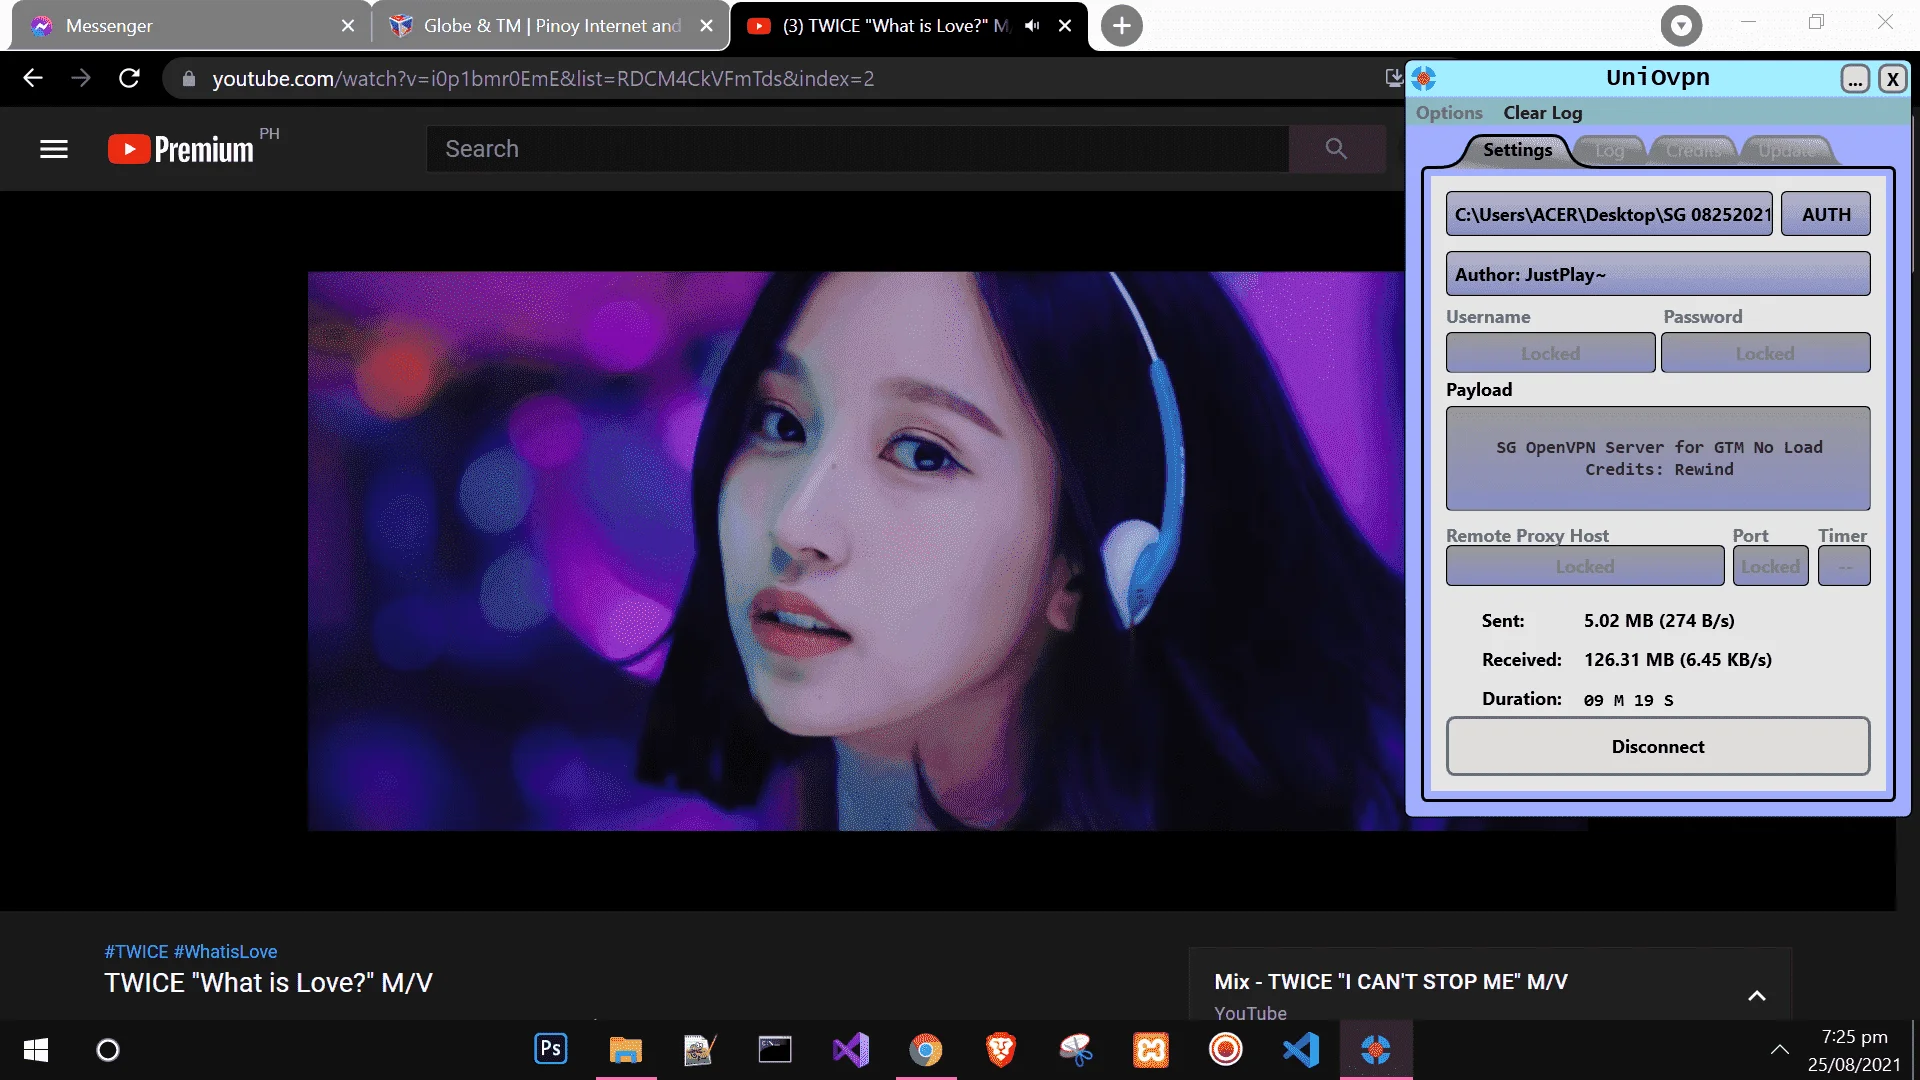
Task: Click the Timer field
Action: (x=1844, y=566)
